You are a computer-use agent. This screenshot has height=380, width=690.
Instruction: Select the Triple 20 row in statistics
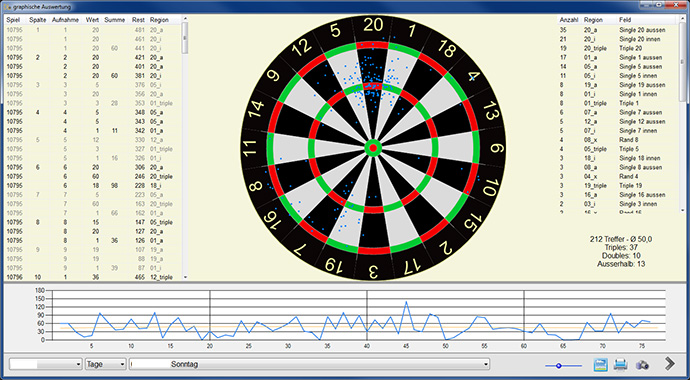(616, 48)
